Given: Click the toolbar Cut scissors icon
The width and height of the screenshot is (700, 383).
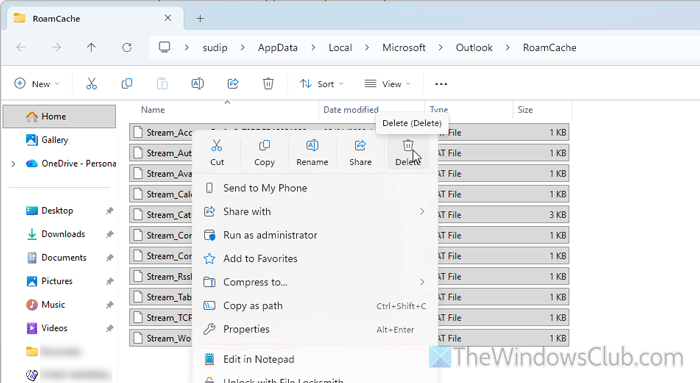Looking at the screenshot, I should [92, 83].
